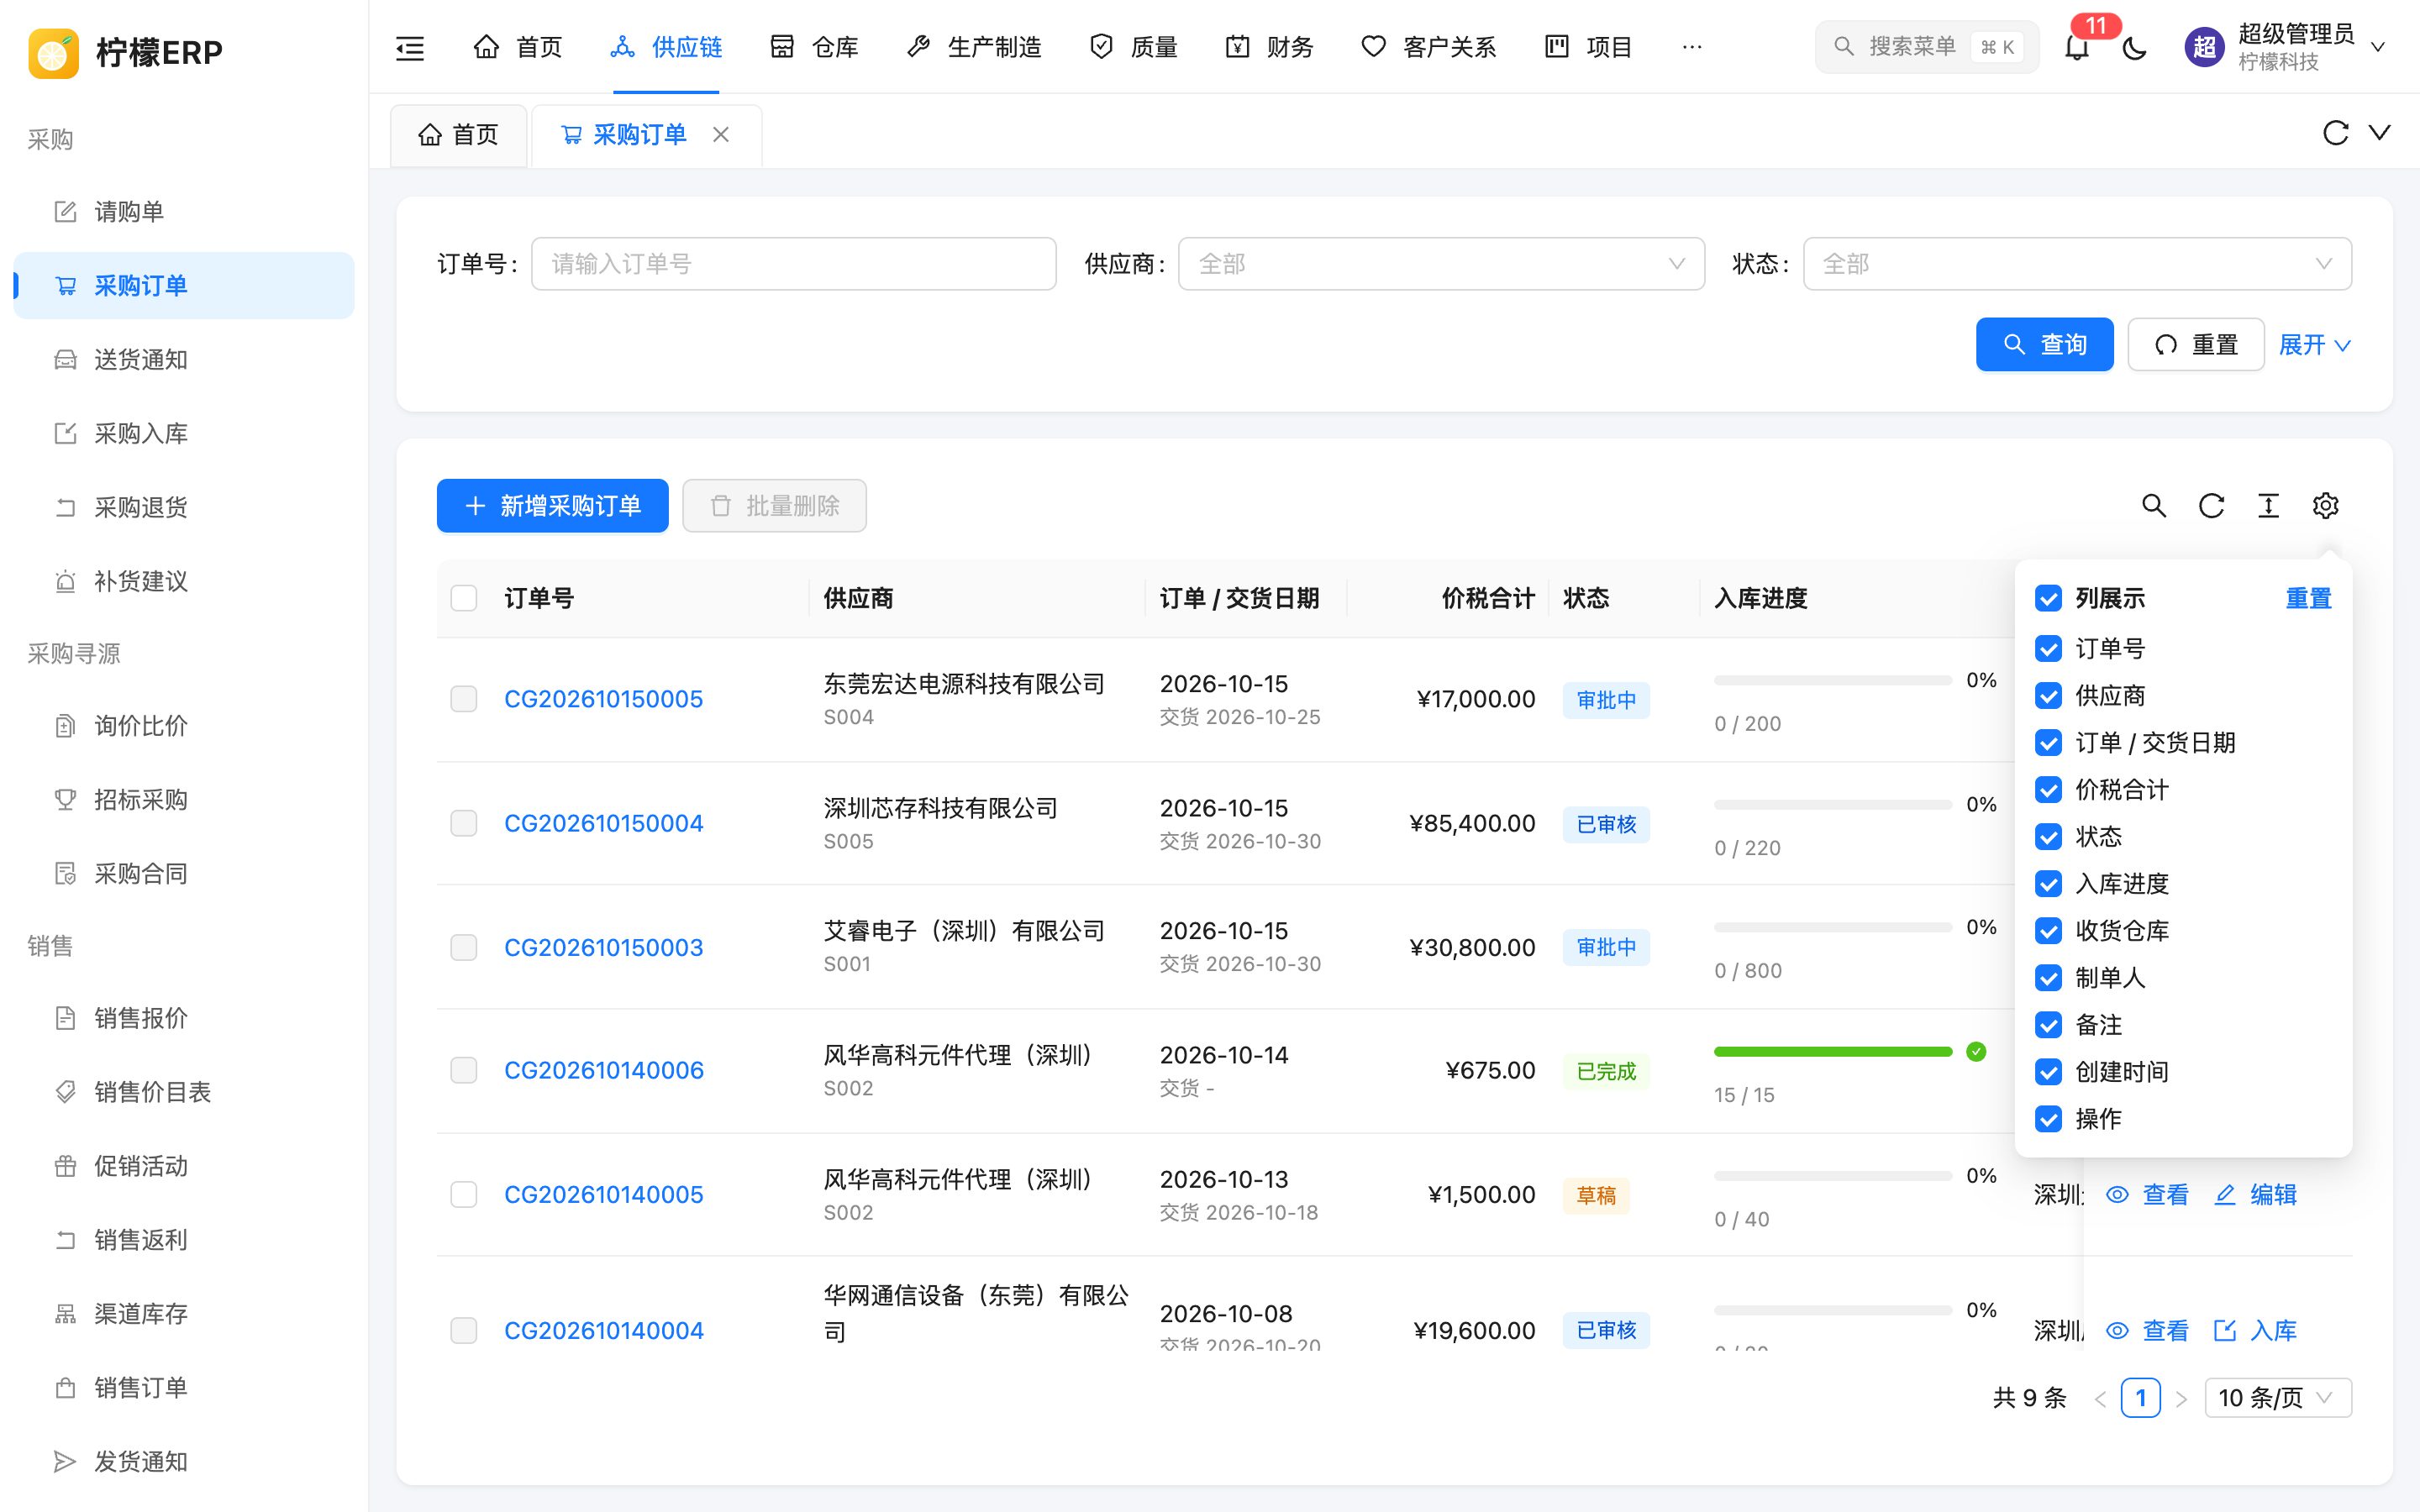Image resolution: width=2420 pixels, height=1512 pixels.
Task: Open 采购合同 in the sidebar
Action: 184,874
